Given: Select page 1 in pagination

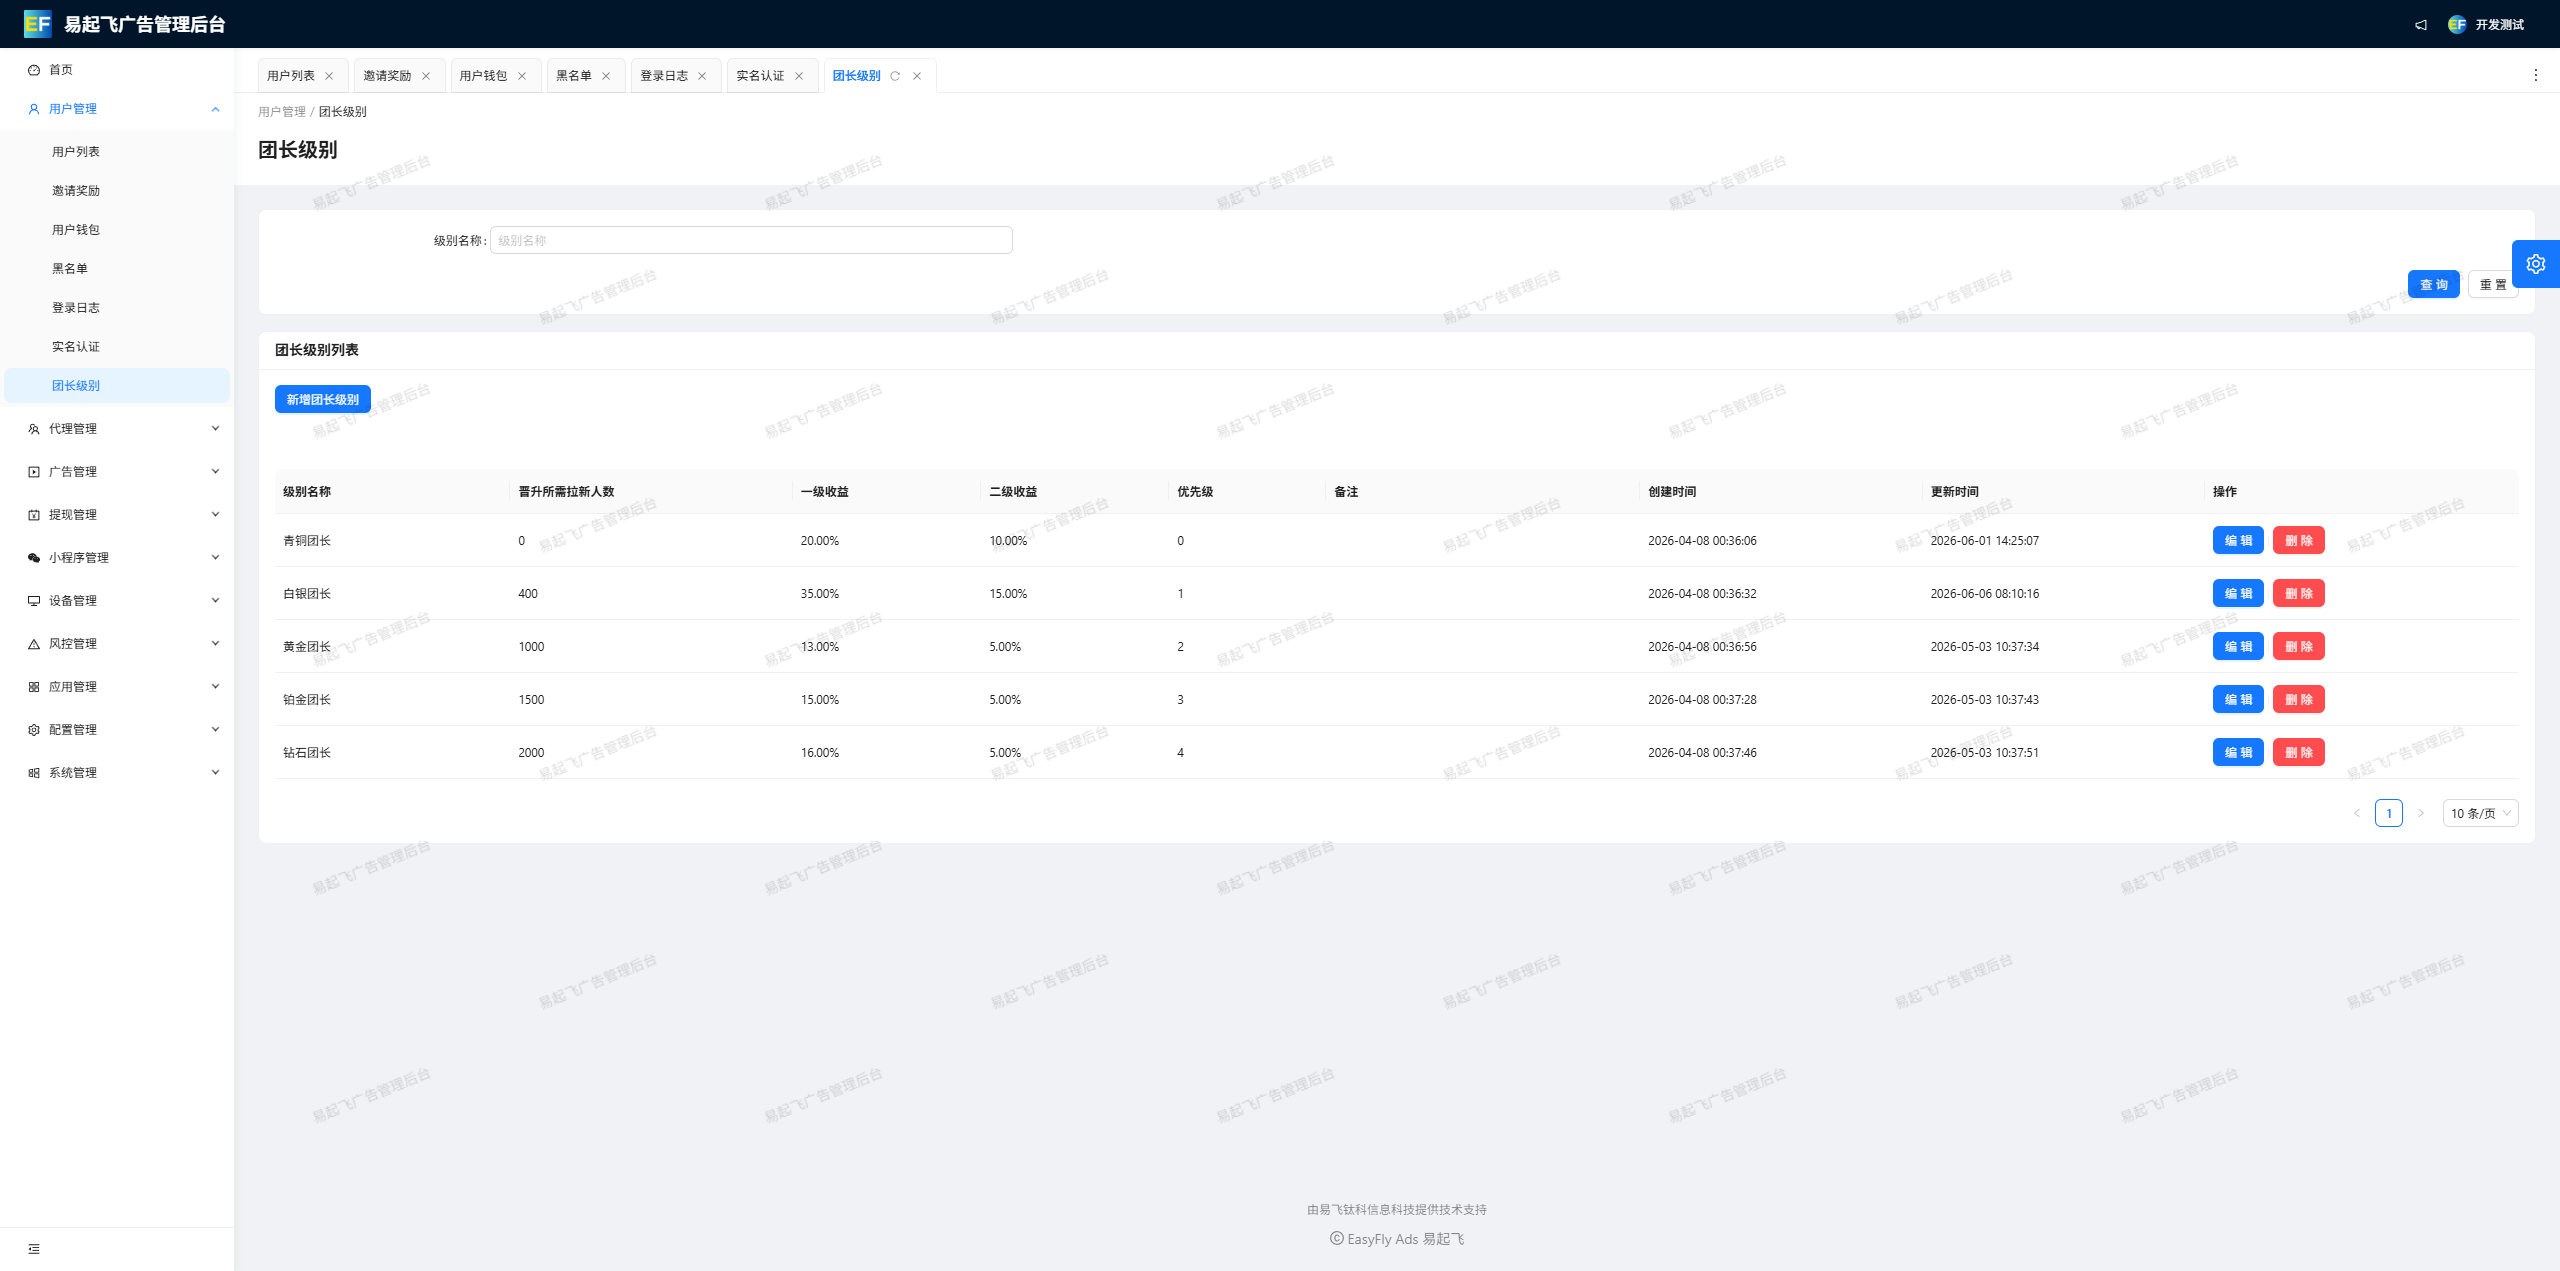Looking at the screenshot, I should pyautogui.click(x=2389, y=814).
